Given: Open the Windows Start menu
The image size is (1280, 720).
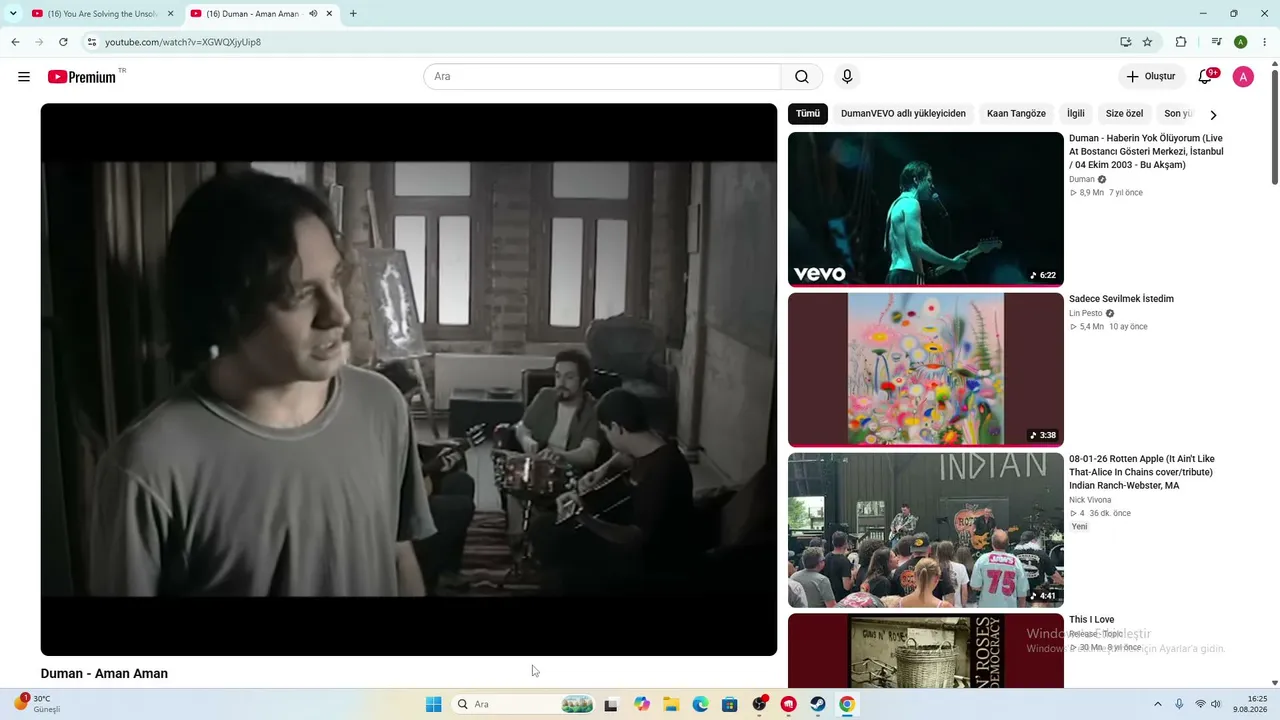Looking at the screenshot, I should pyautogui.click(x=433, y=704).
